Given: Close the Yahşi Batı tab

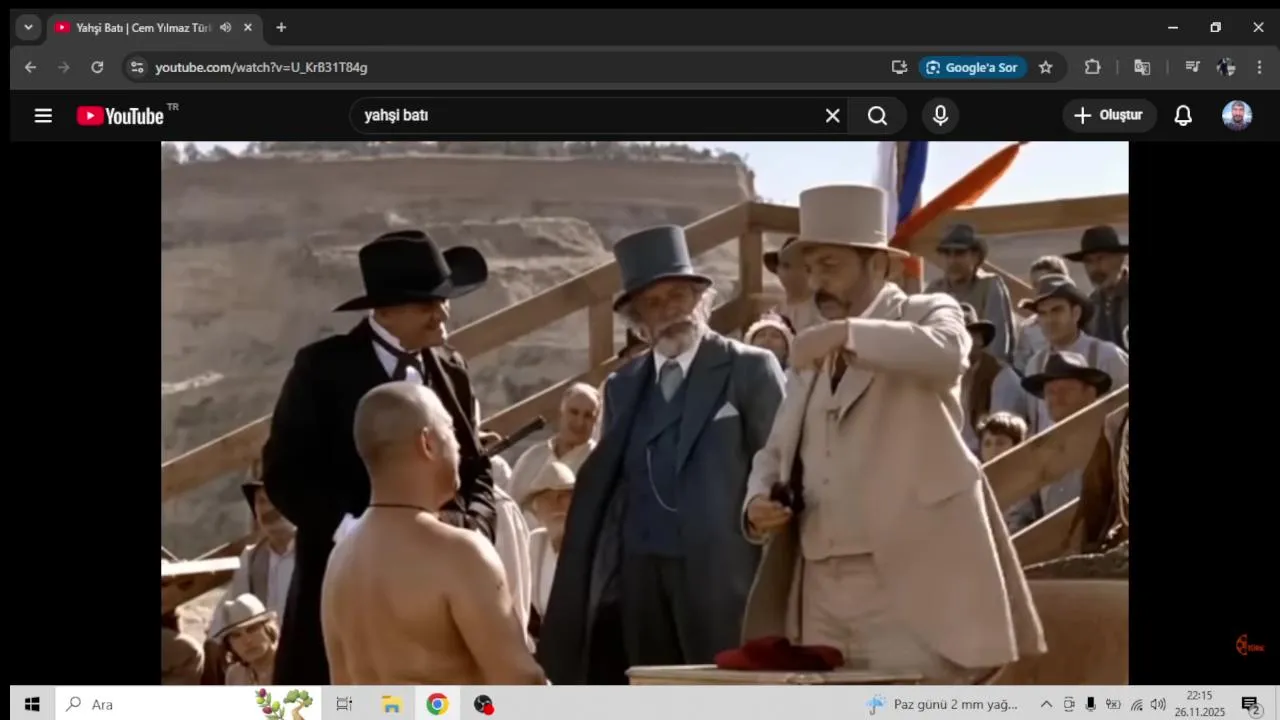Looking at the screenshot, I should (248, 28).
